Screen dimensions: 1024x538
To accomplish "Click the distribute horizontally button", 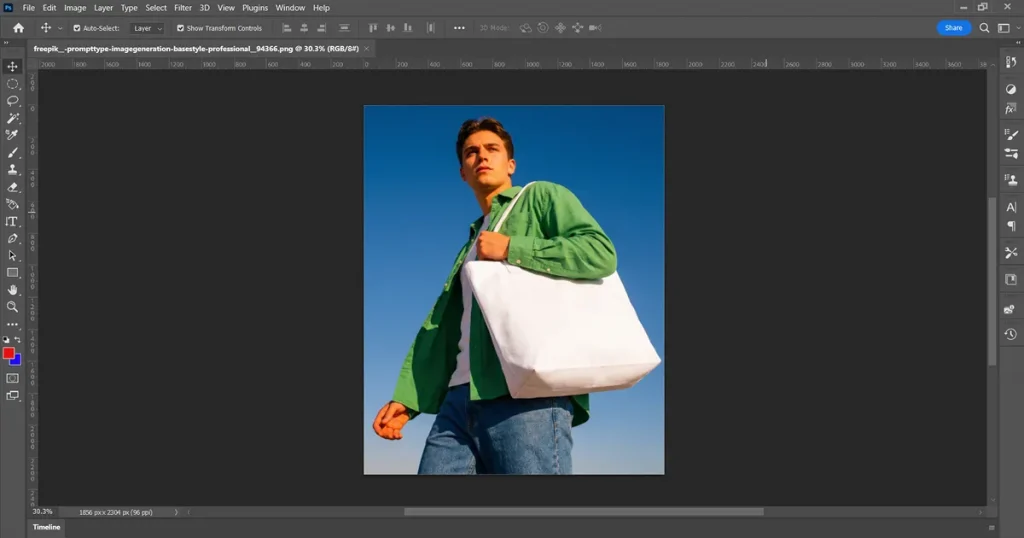I will [430, 28].
